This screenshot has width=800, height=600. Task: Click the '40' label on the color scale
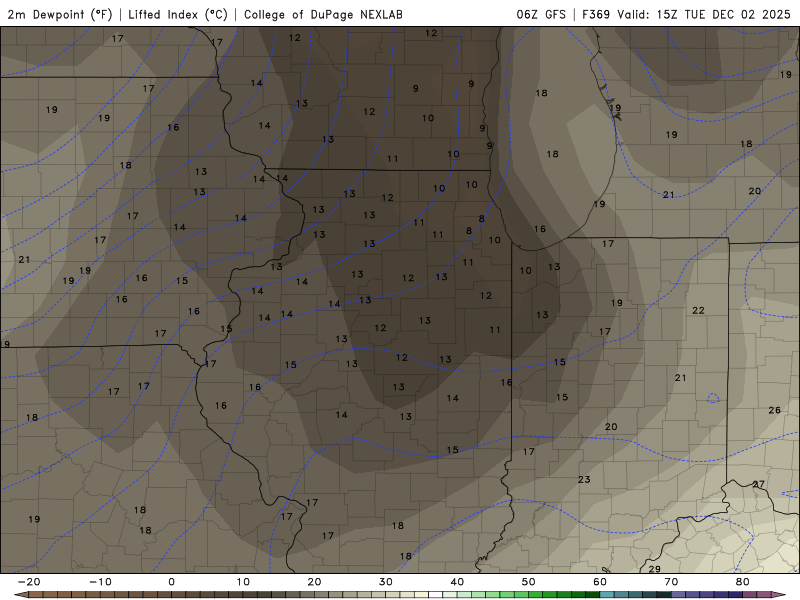coord(457,582)
